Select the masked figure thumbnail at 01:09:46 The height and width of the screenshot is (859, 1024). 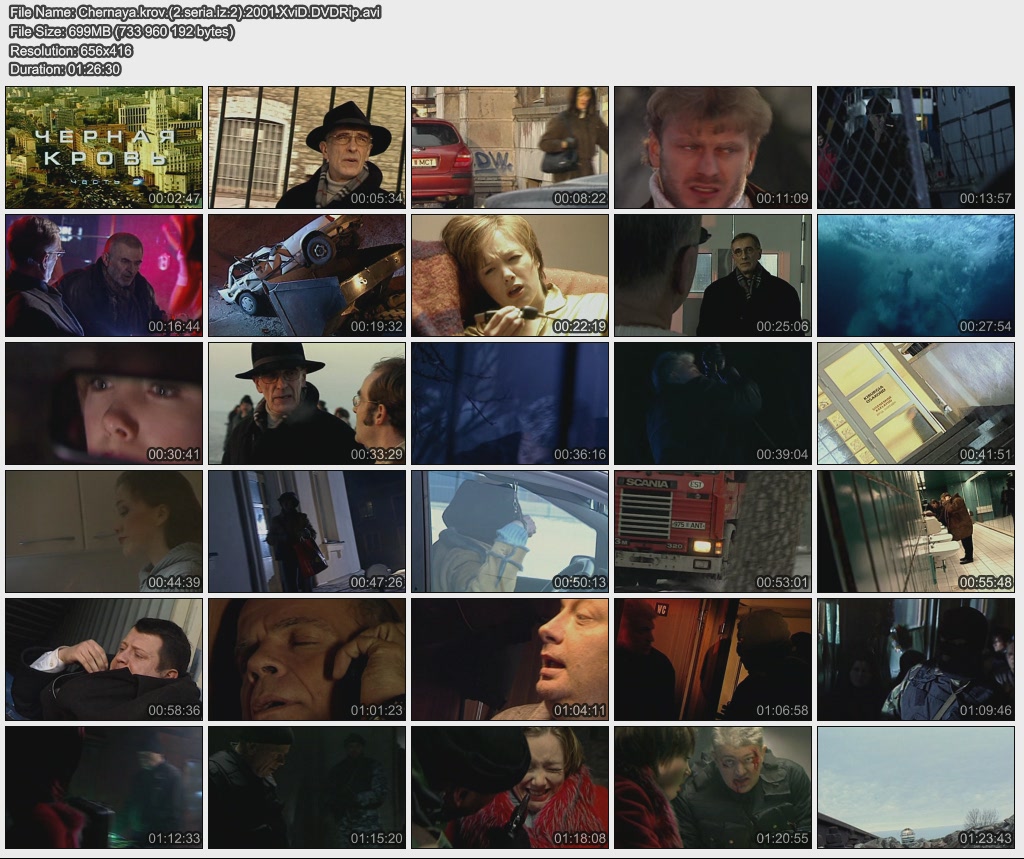pos(916,660)
